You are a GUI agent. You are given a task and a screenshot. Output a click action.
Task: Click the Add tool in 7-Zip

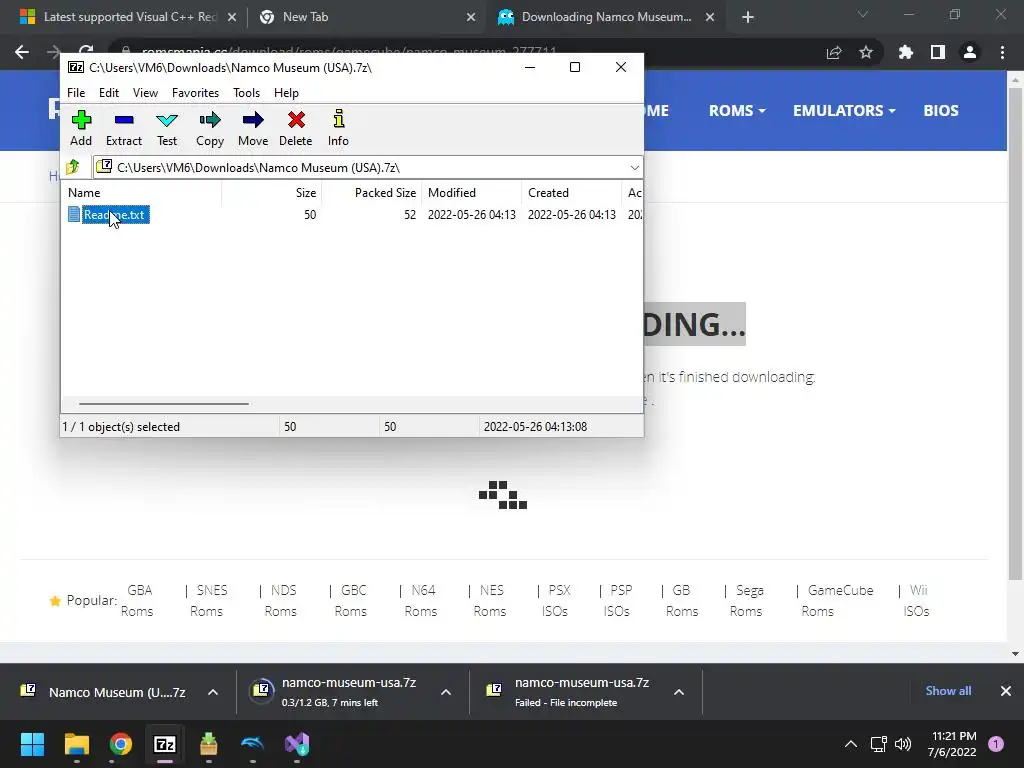(x=81, y=128)
